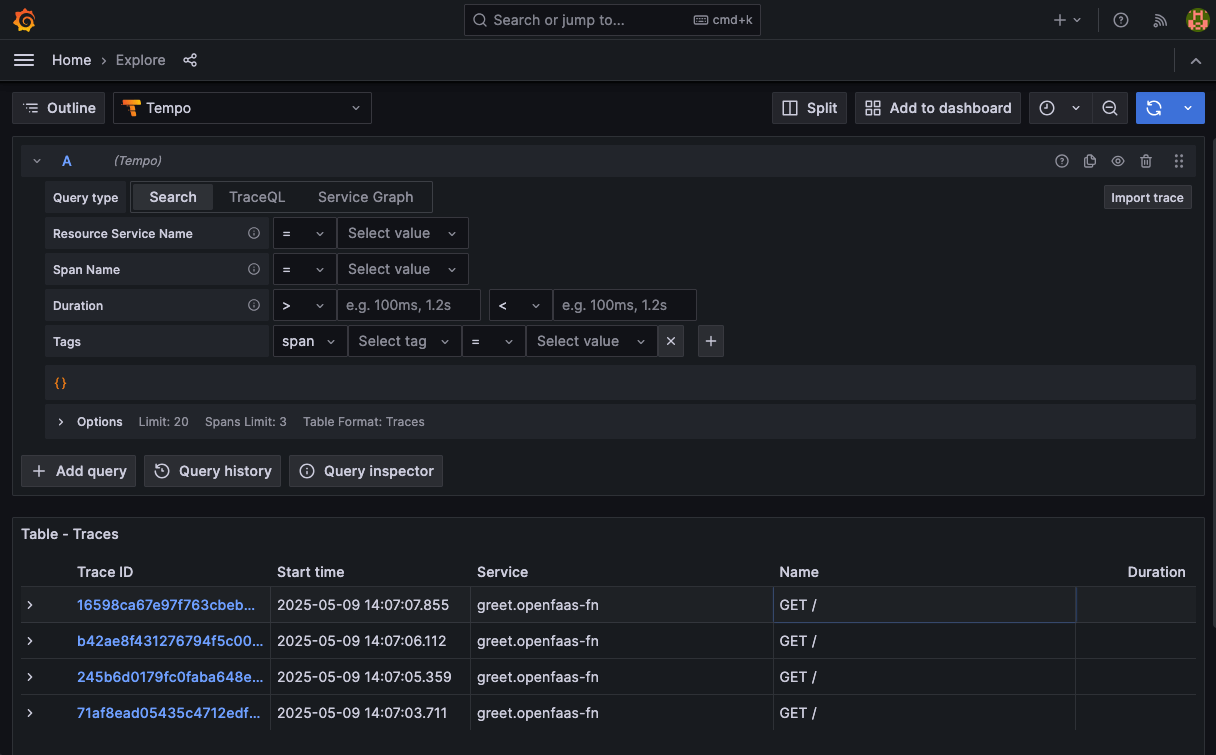This screenshot has width=1216, height=755.
Task: Click the maximum duration input field
Action: coord(625,305)
